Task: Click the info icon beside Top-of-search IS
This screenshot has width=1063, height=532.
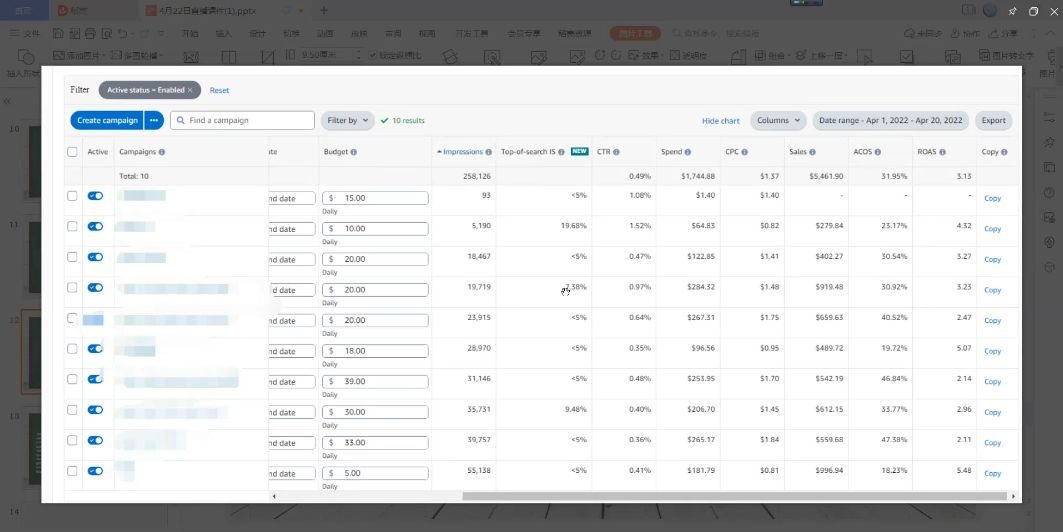Action: pos(561,152)
